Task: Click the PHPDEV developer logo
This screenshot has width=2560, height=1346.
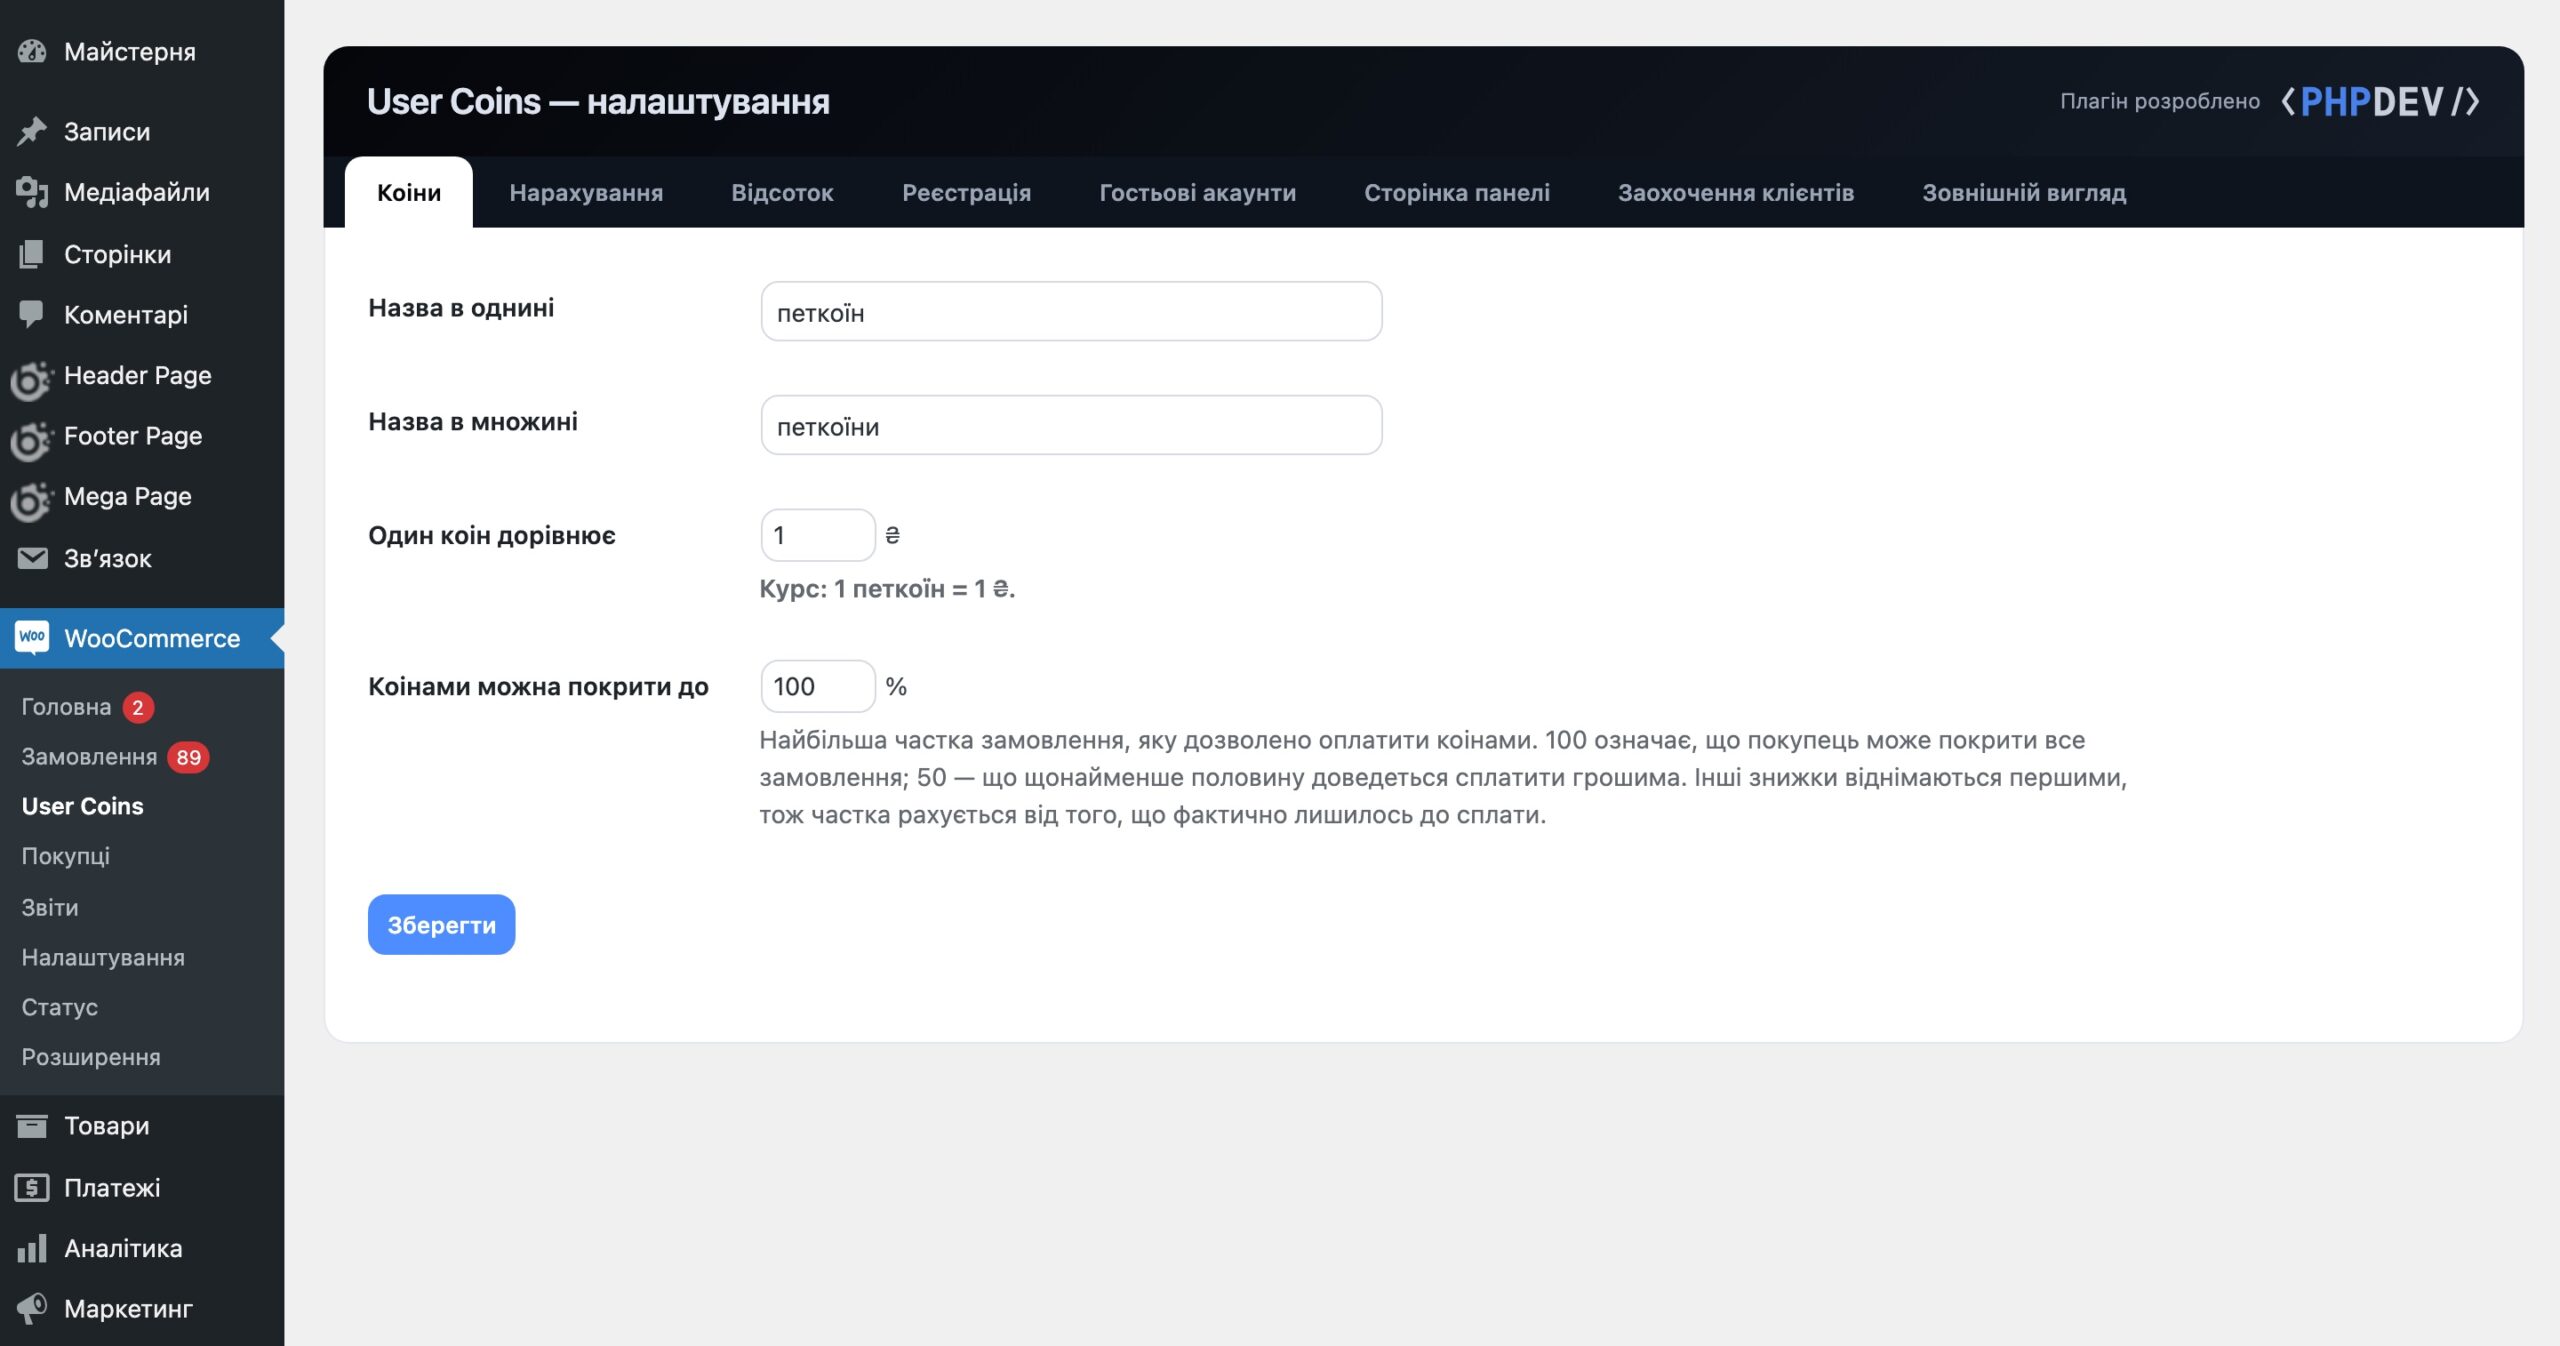Action: [x=2380, y=101]
